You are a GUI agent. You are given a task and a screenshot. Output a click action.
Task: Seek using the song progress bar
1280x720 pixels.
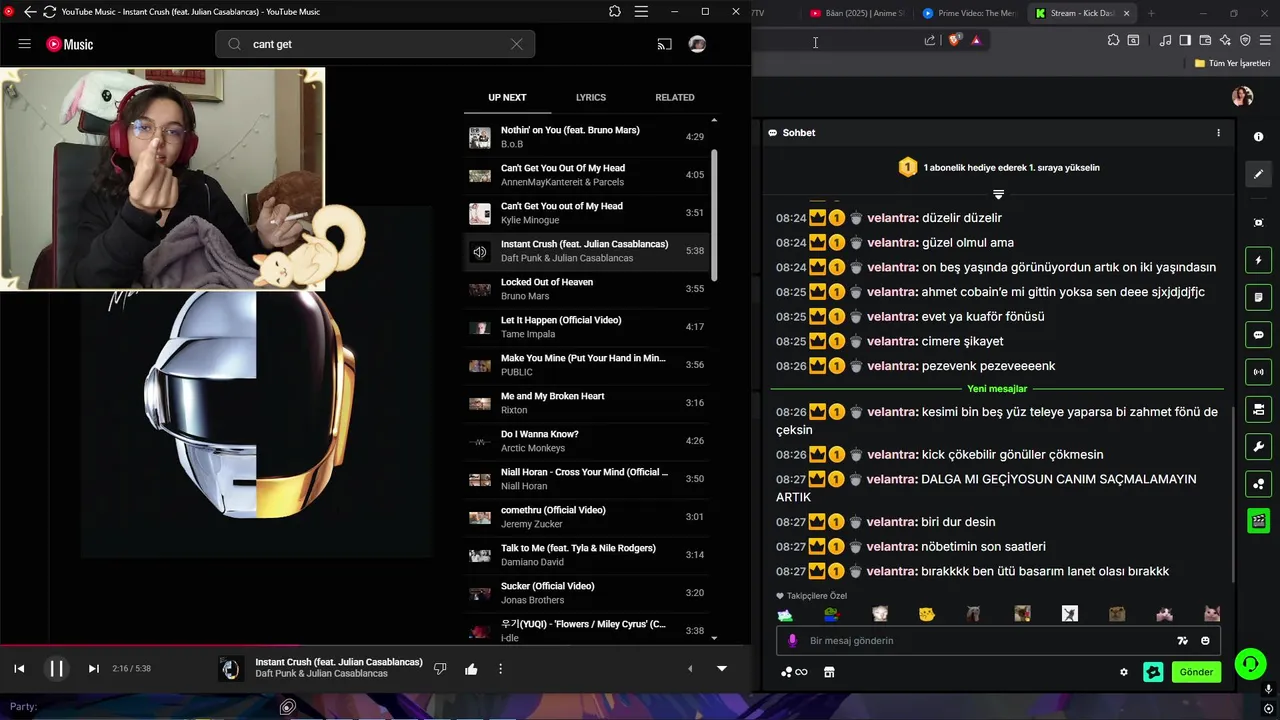tap(375, 645)
